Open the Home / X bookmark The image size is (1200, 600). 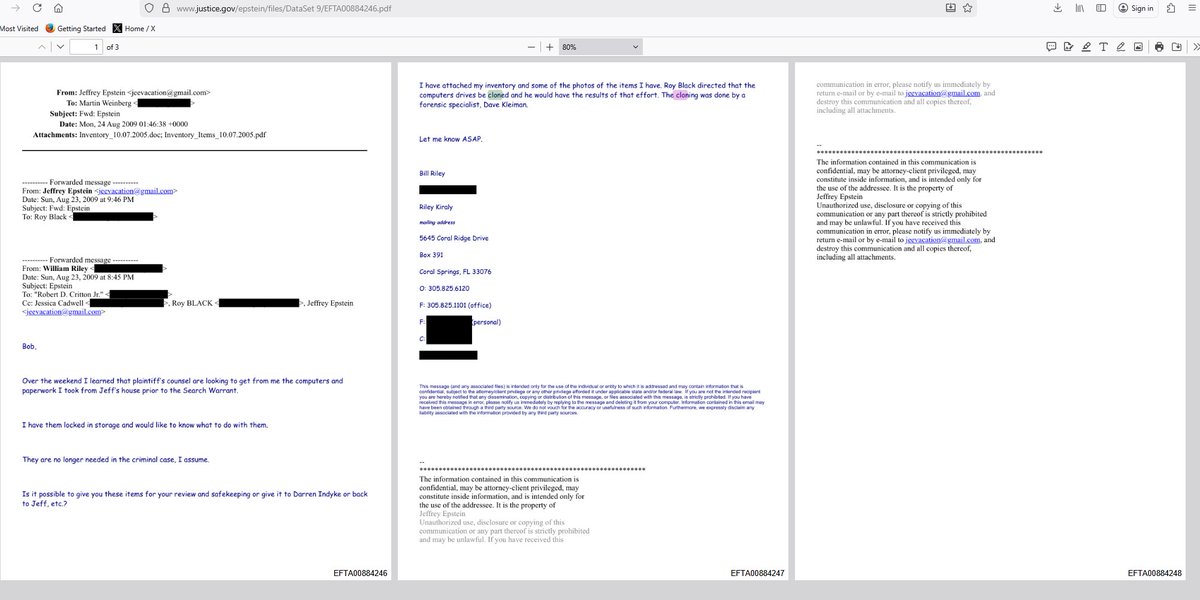[135, 29]
